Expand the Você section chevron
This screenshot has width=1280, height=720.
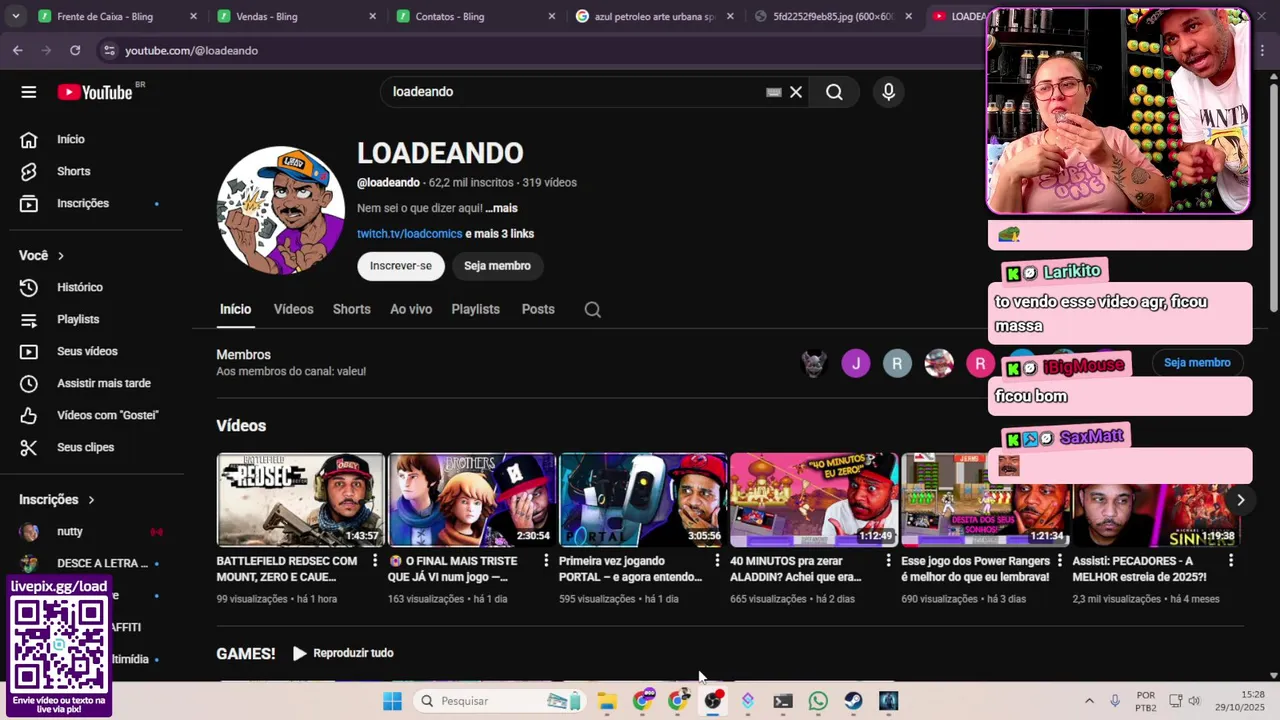[x=61, y=256]
